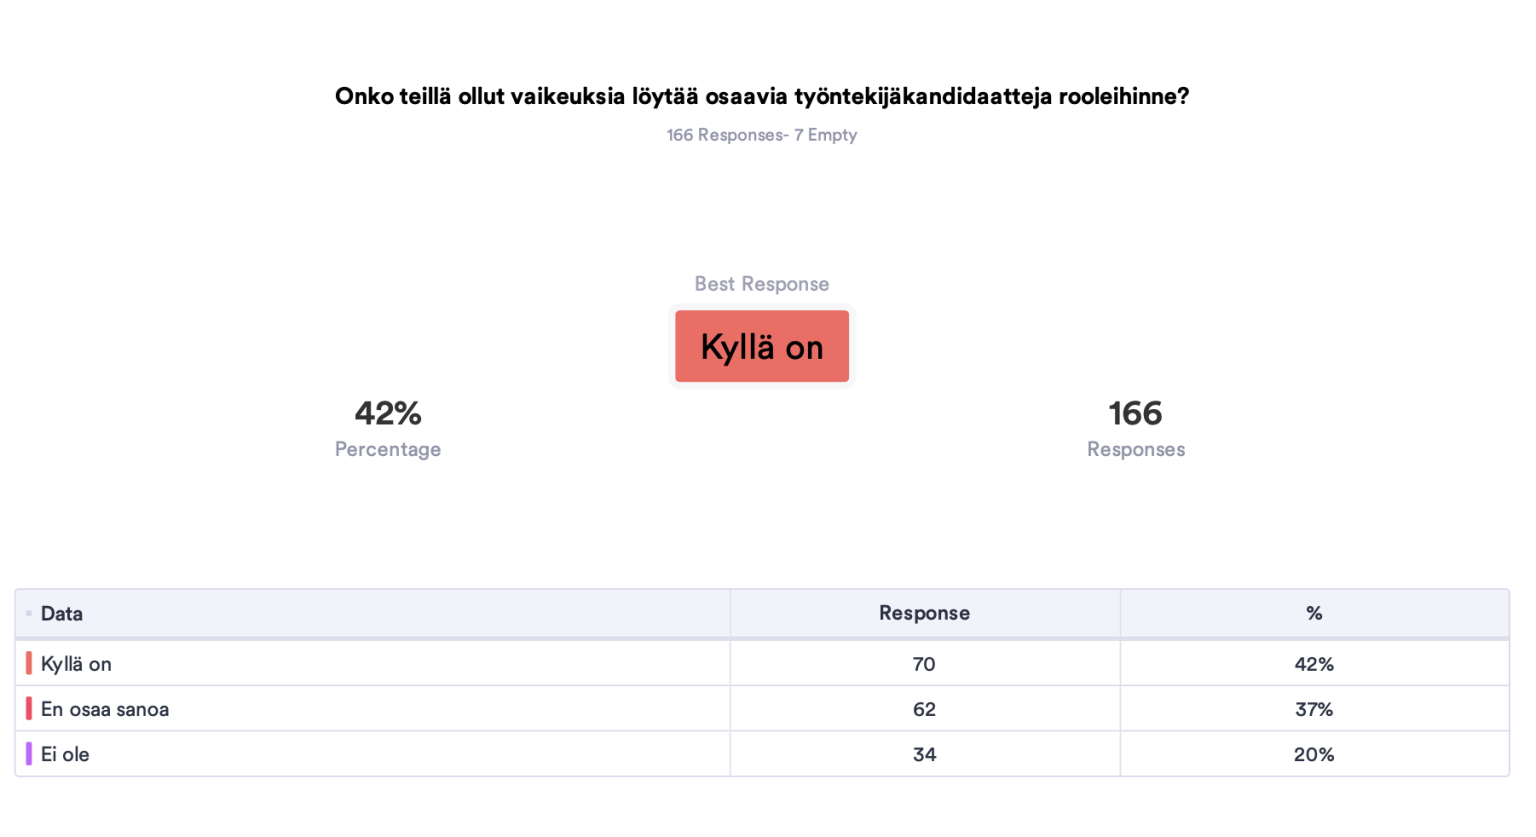Click the 37% percentage cell
Image resolution: width=1536 pixels, height=837 pixels.
1314,709
